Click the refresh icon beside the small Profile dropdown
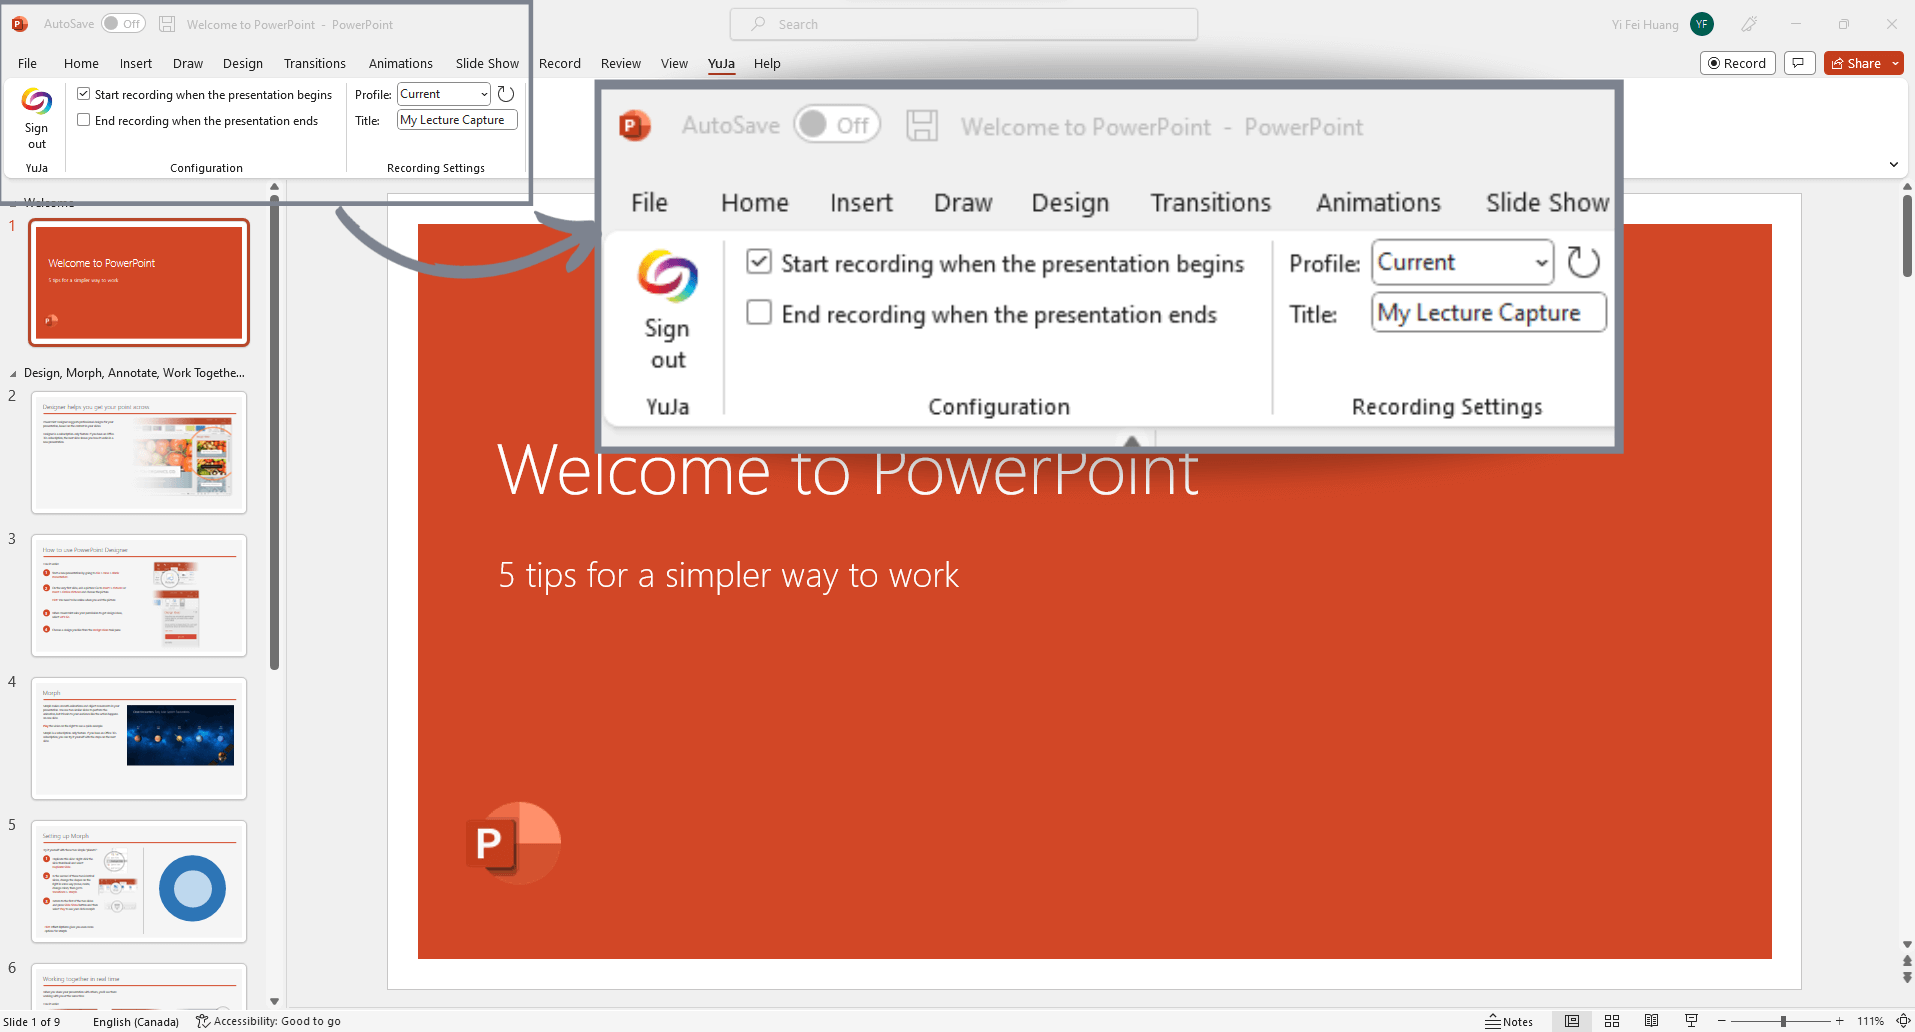The height and width of the screenshot is (1032, 1915). click(x=506, y=94)
